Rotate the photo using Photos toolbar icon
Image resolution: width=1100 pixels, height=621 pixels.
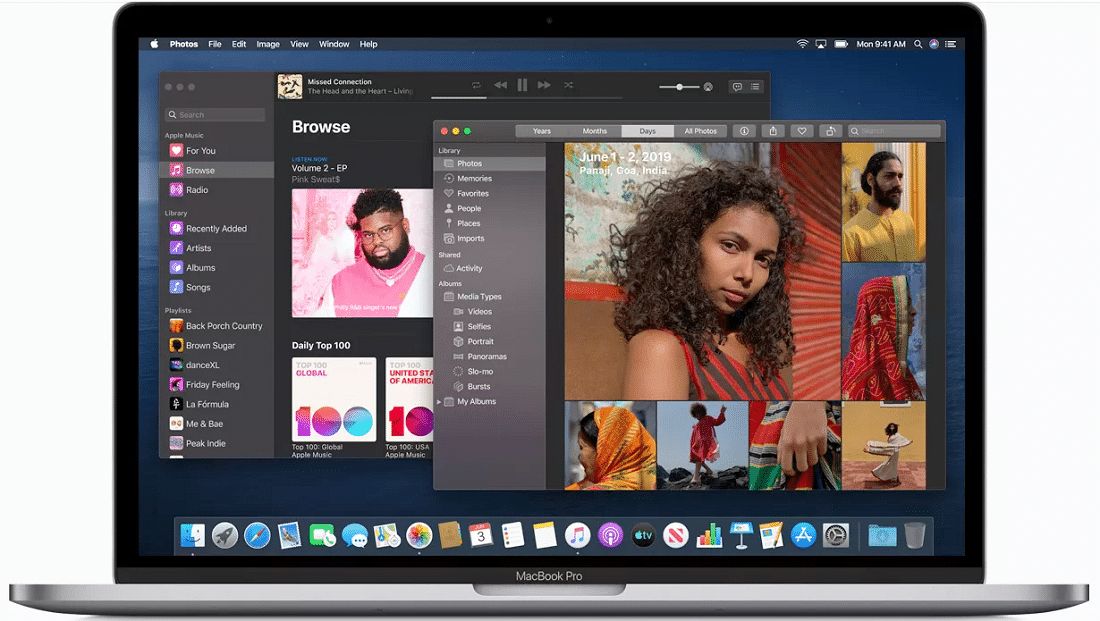831,131
